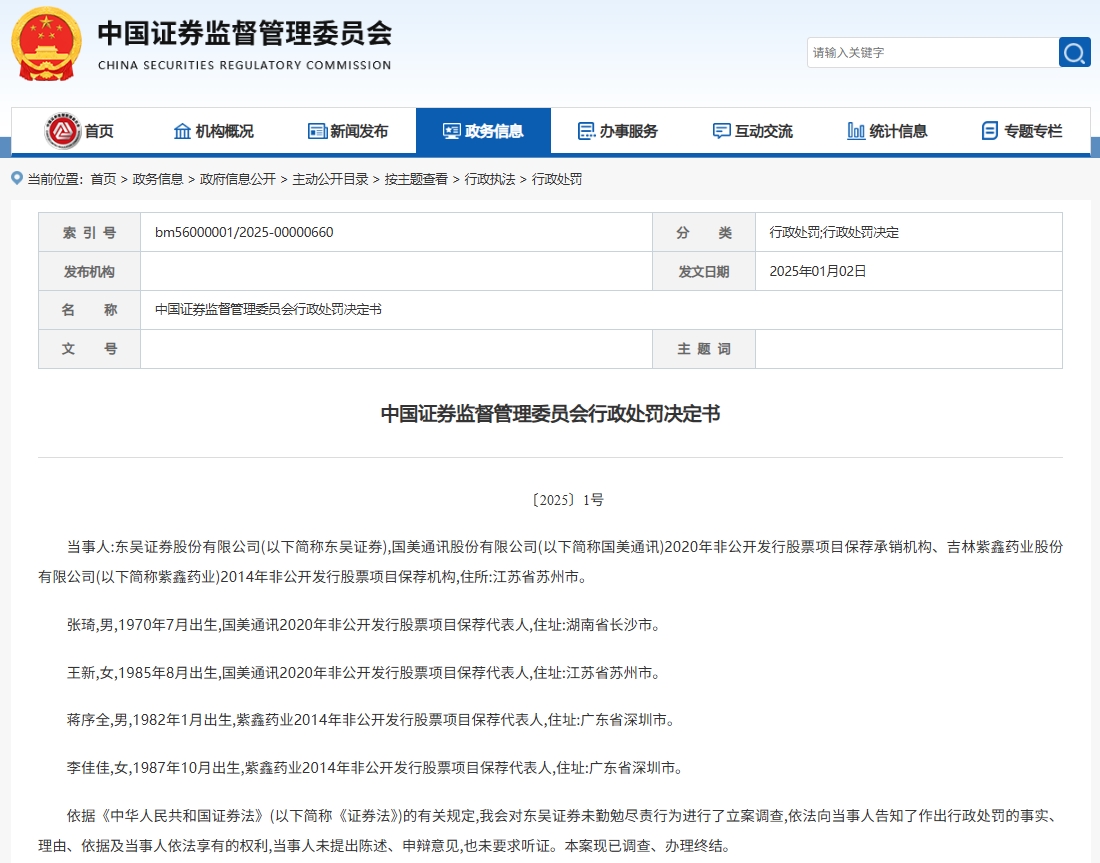Viewport: 1100px width, 863px height.
Task: Focus the keyword search input field
Action: [x=932, y=53]
